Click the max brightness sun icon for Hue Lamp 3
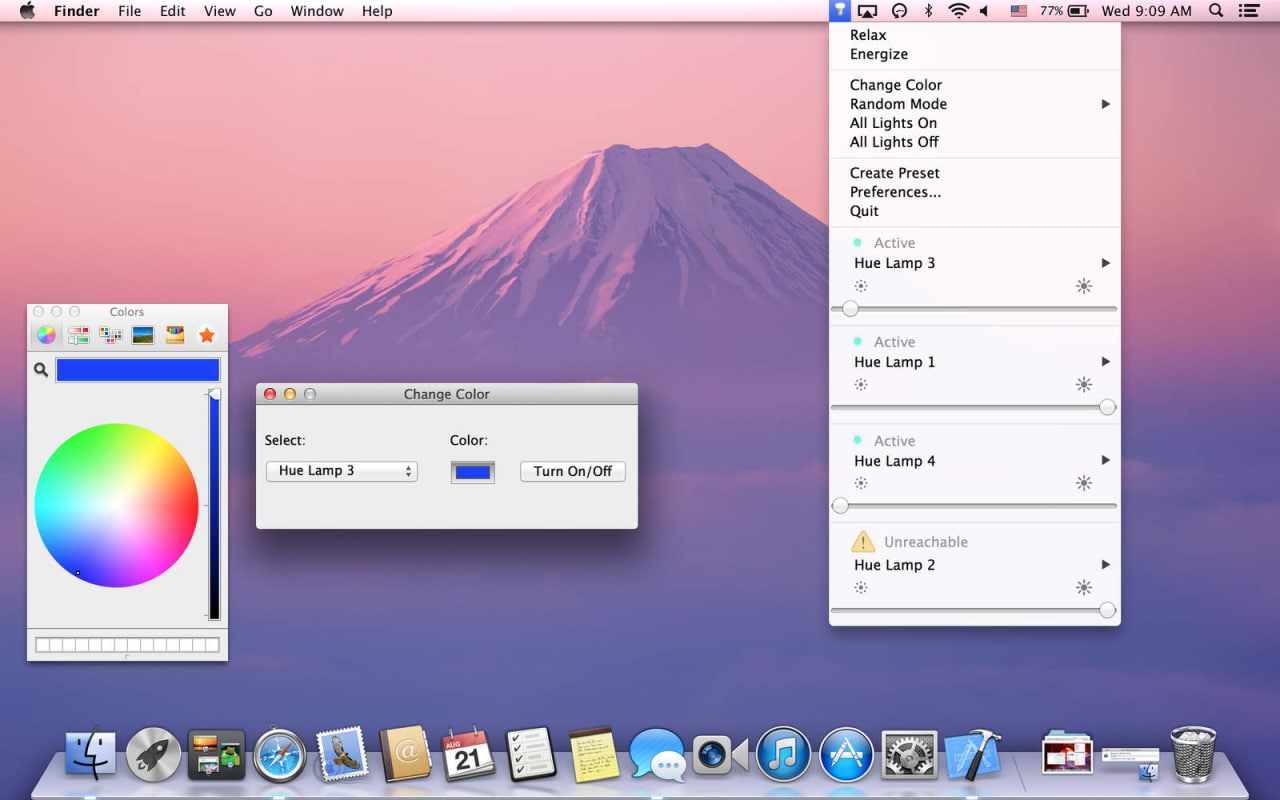 click(x=1084, y=286)
